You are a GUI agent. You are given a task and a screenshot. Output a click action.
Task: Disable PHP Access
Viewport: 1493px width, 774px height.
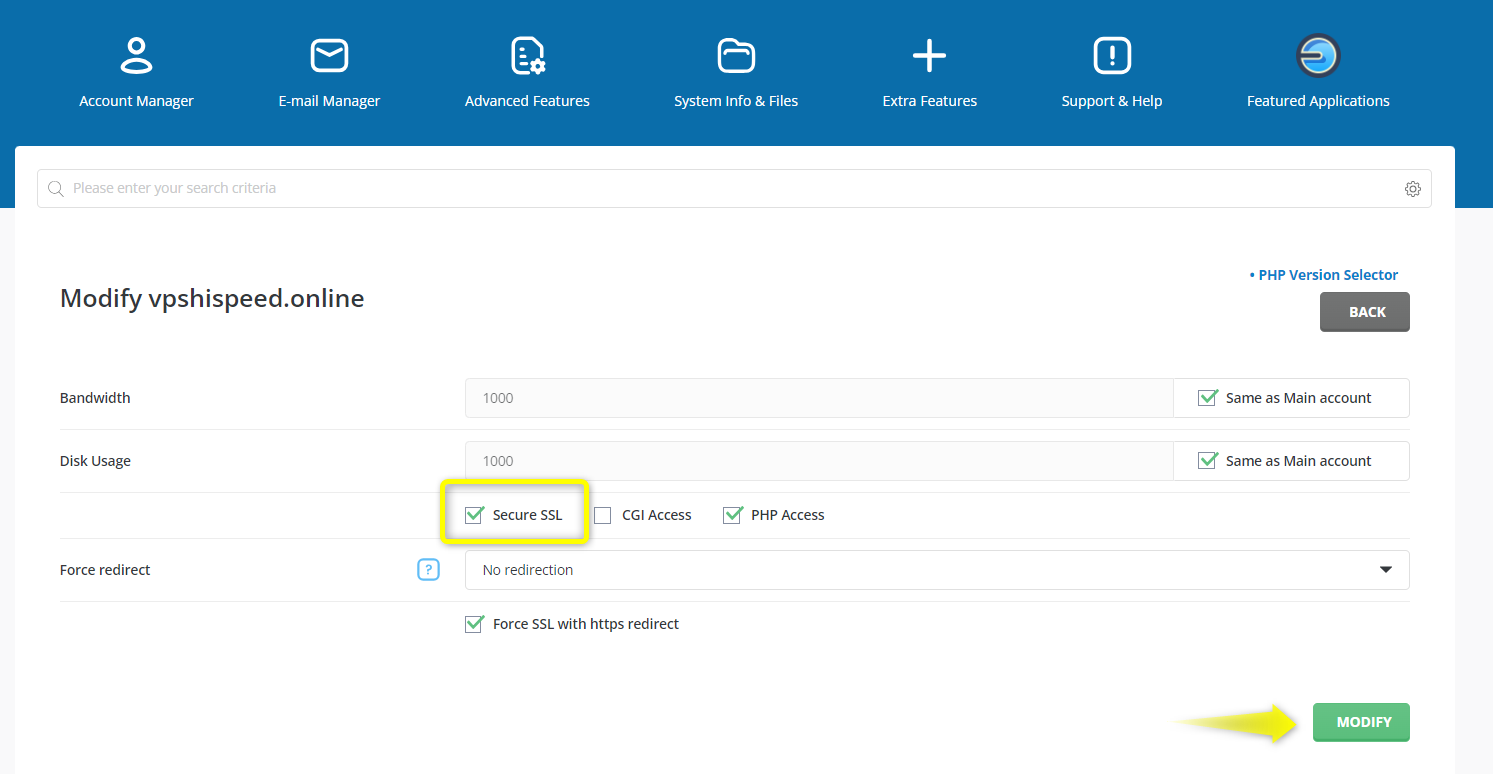(x=732, y=514)
